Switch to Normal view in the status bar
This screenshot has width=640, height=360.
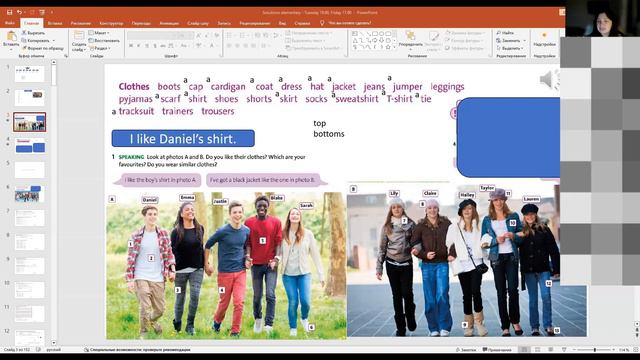tap(524, 350)
